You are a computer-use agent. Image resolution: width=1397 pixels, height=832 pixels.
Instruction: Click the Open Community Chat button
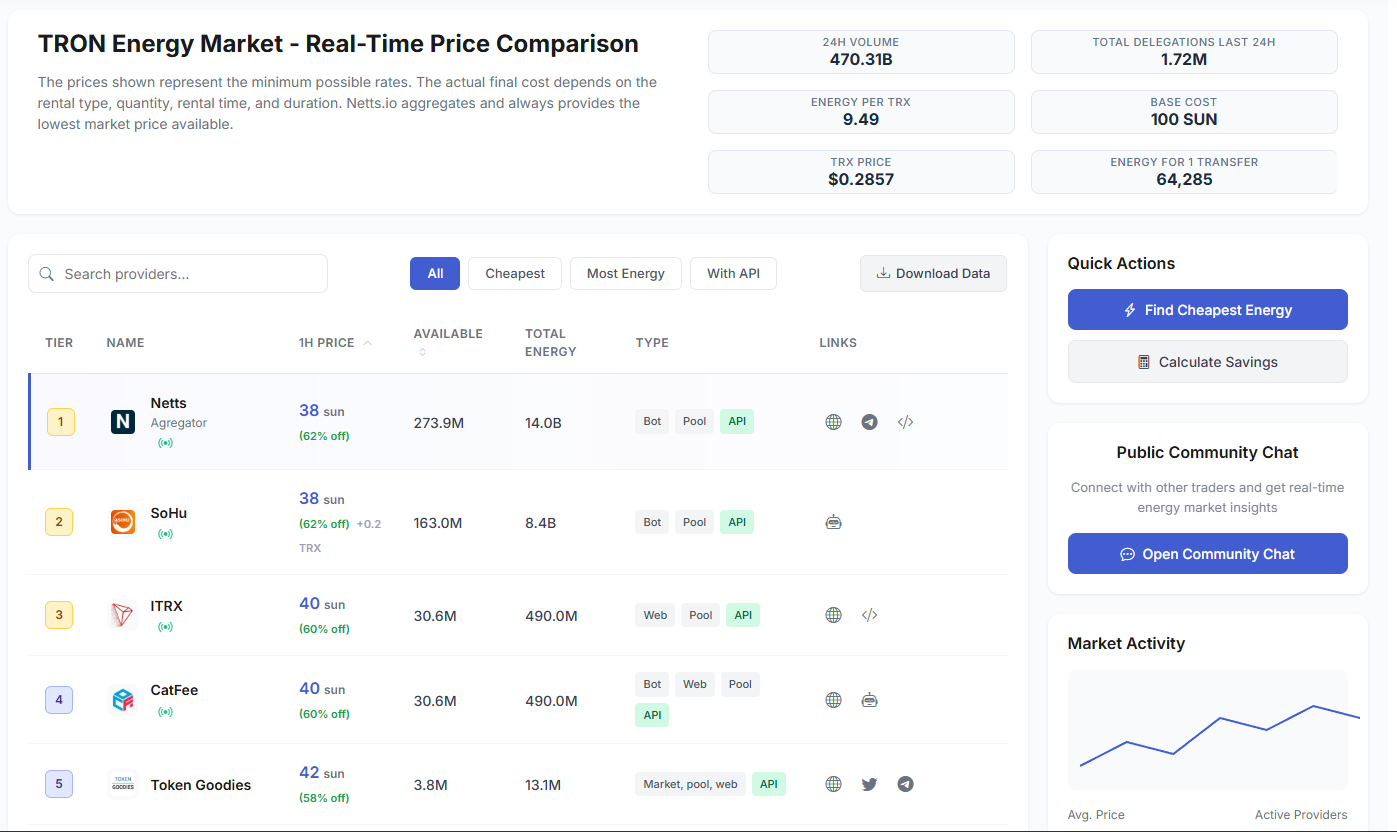coord(1207,554)
